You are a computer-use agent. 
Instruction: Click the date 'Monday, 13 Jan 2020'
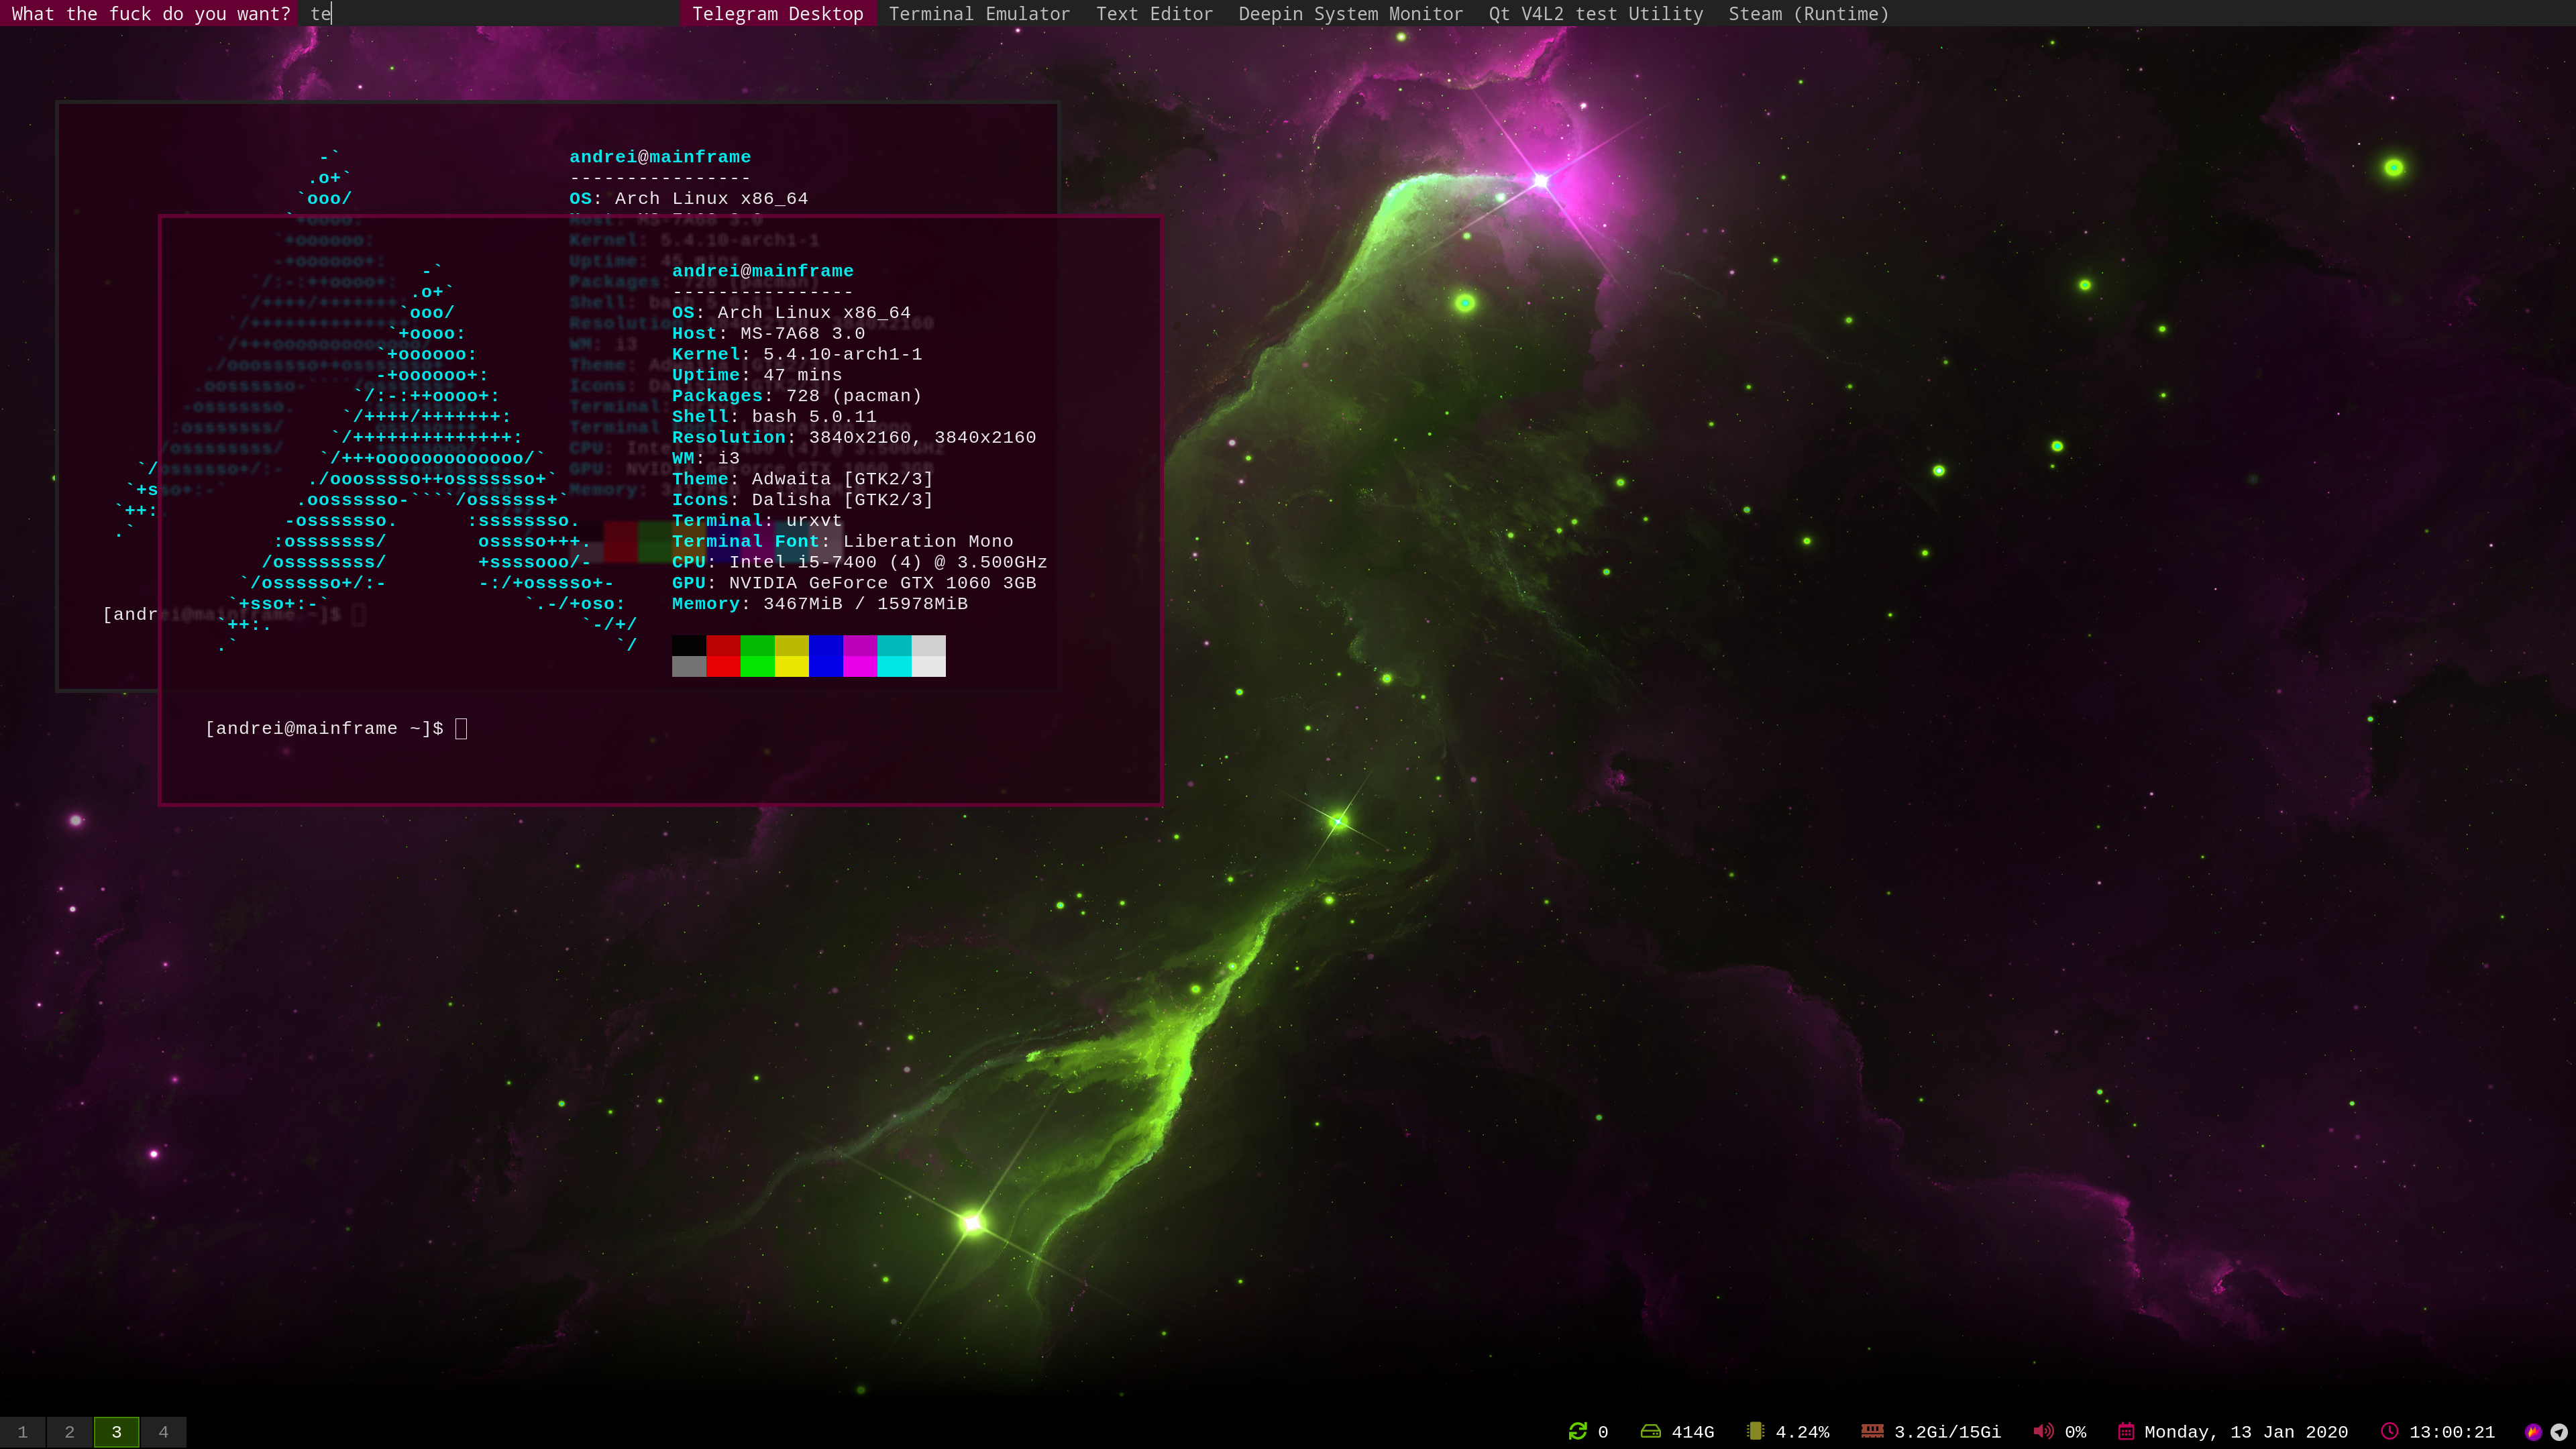[x=2246, y=1432]
